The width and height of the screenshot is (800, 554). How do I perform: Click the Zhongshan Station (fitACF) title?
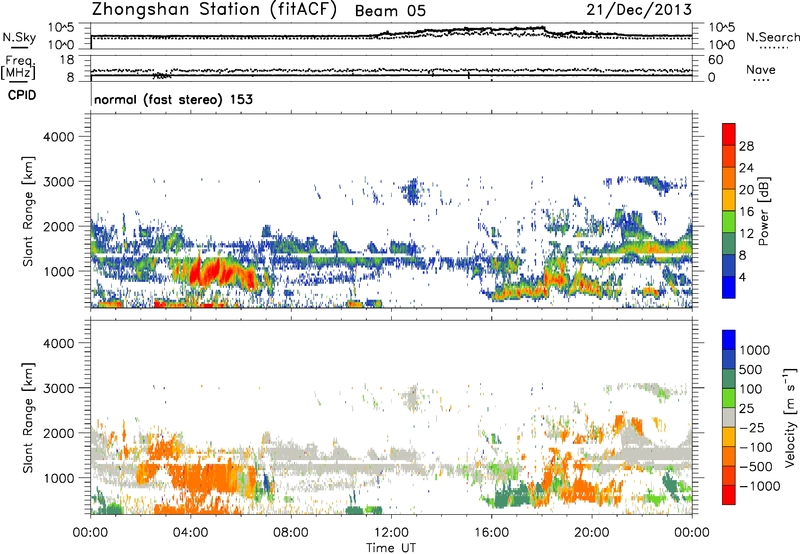(x=214, y=9)
